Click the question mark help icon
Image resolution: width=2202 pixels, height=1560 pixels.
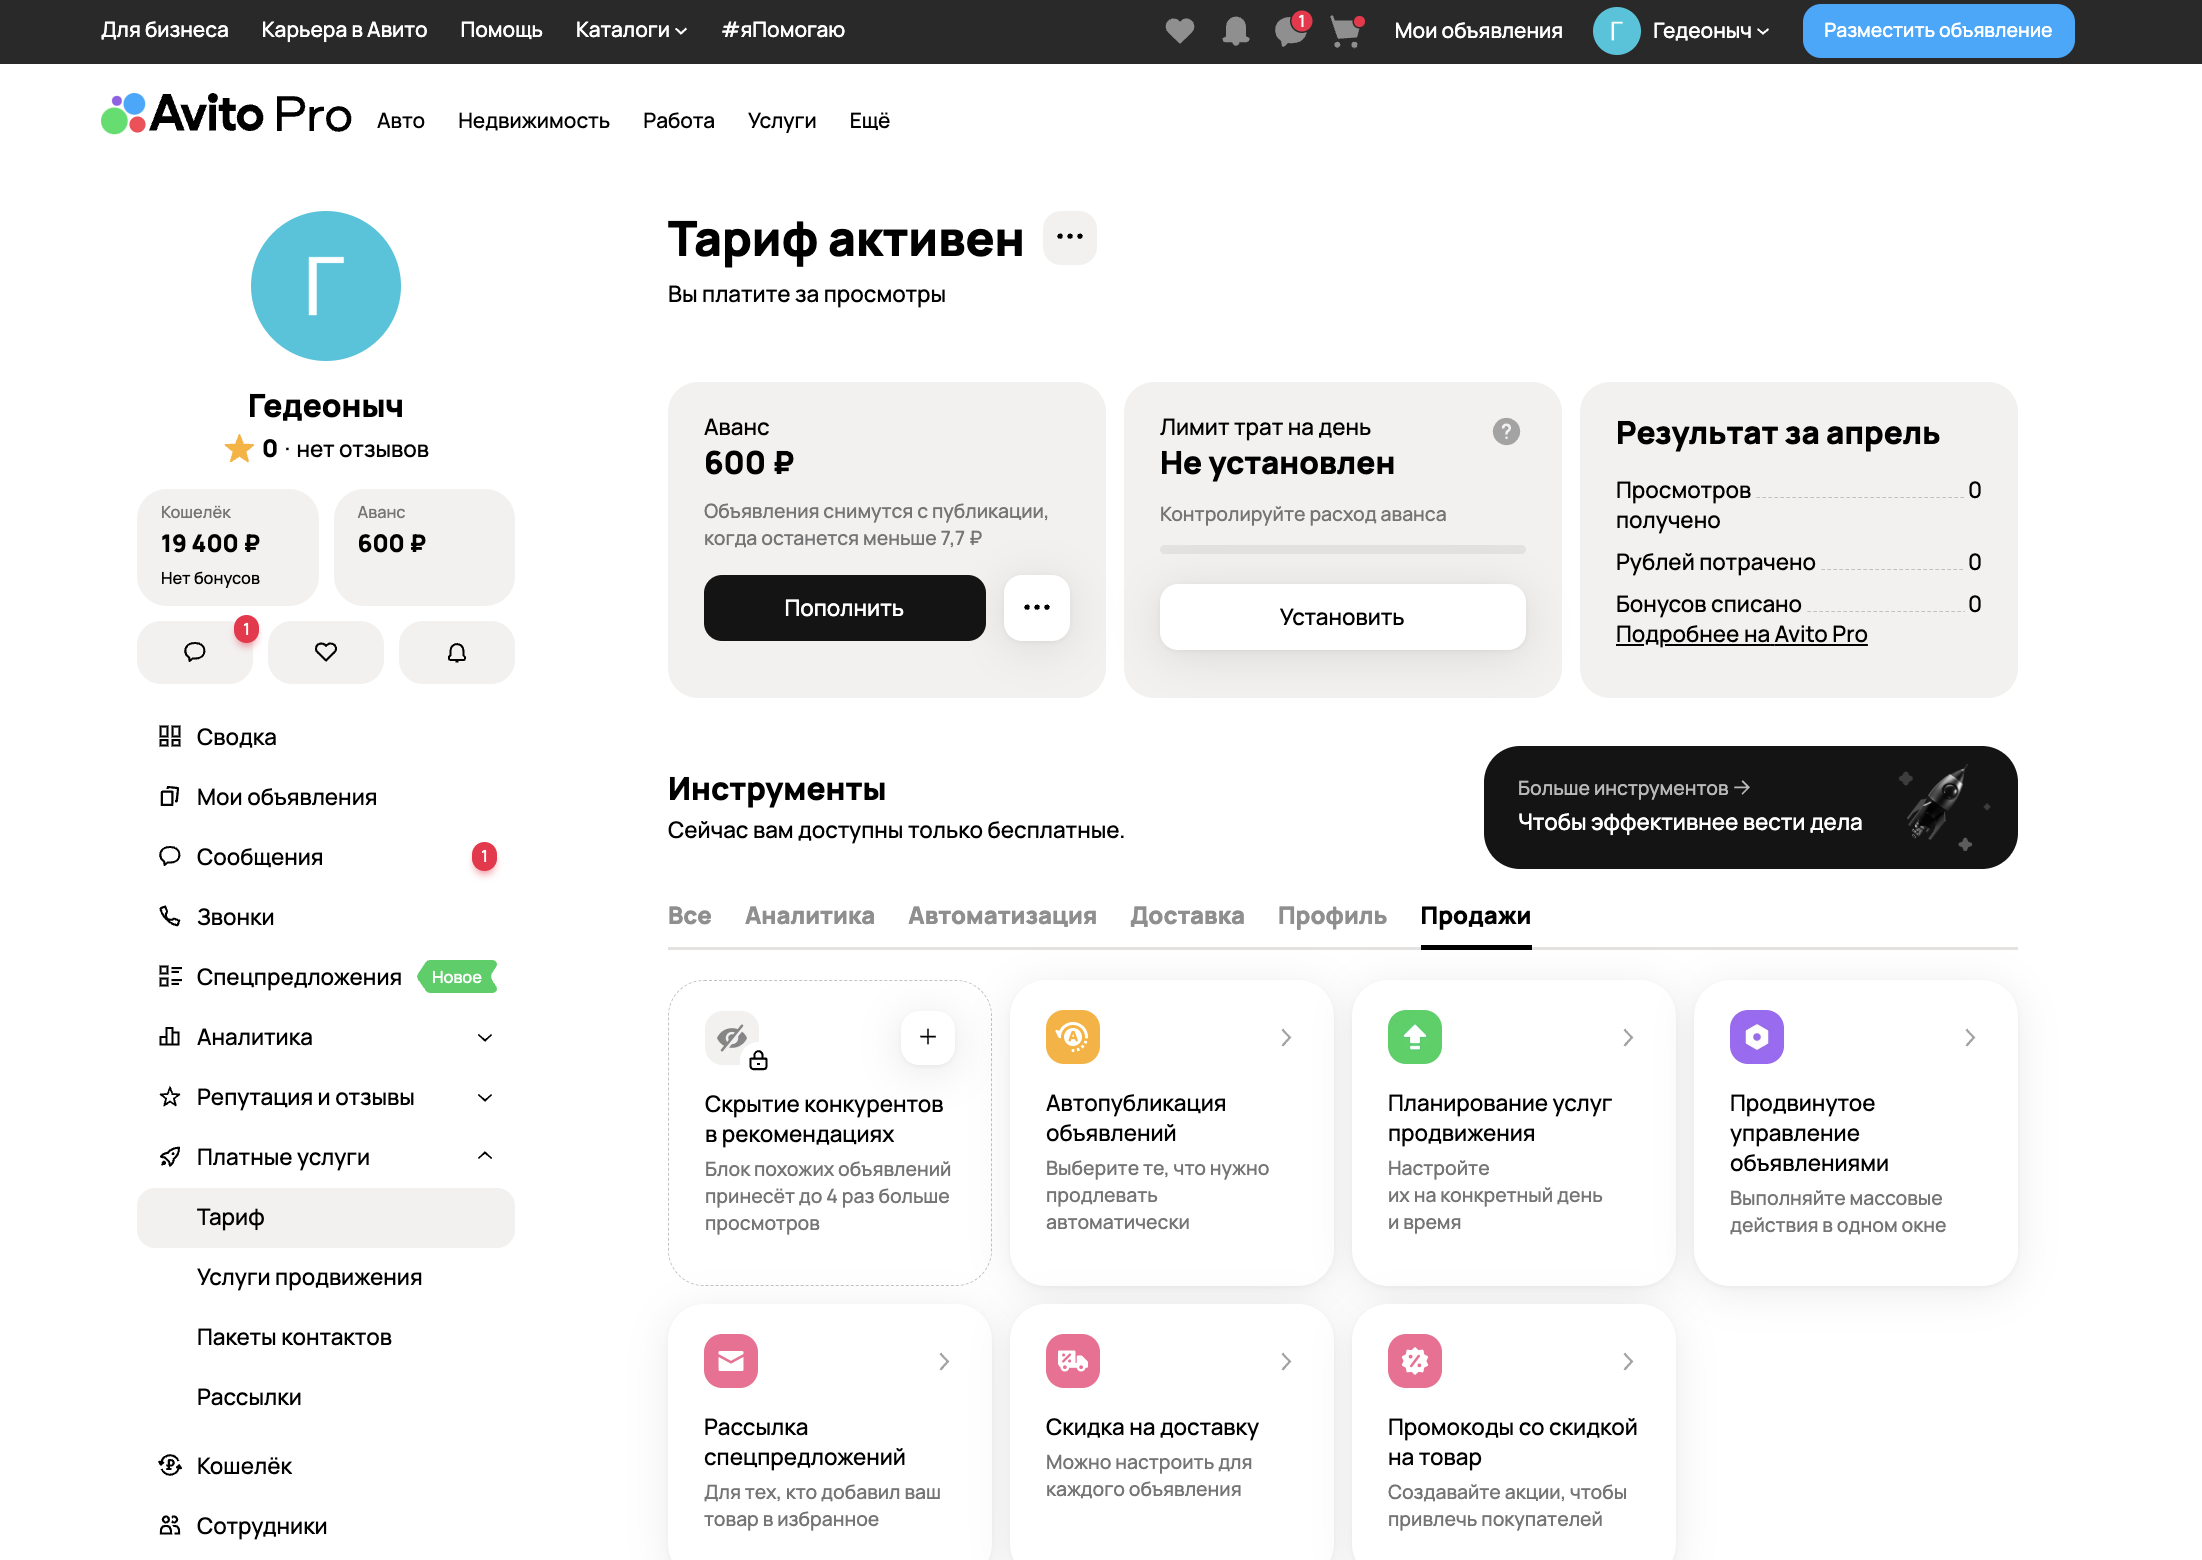(x=1506, y=431)
